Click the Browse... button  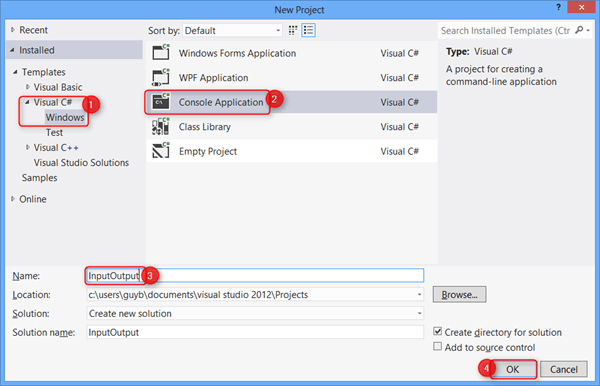pos(460,295)
